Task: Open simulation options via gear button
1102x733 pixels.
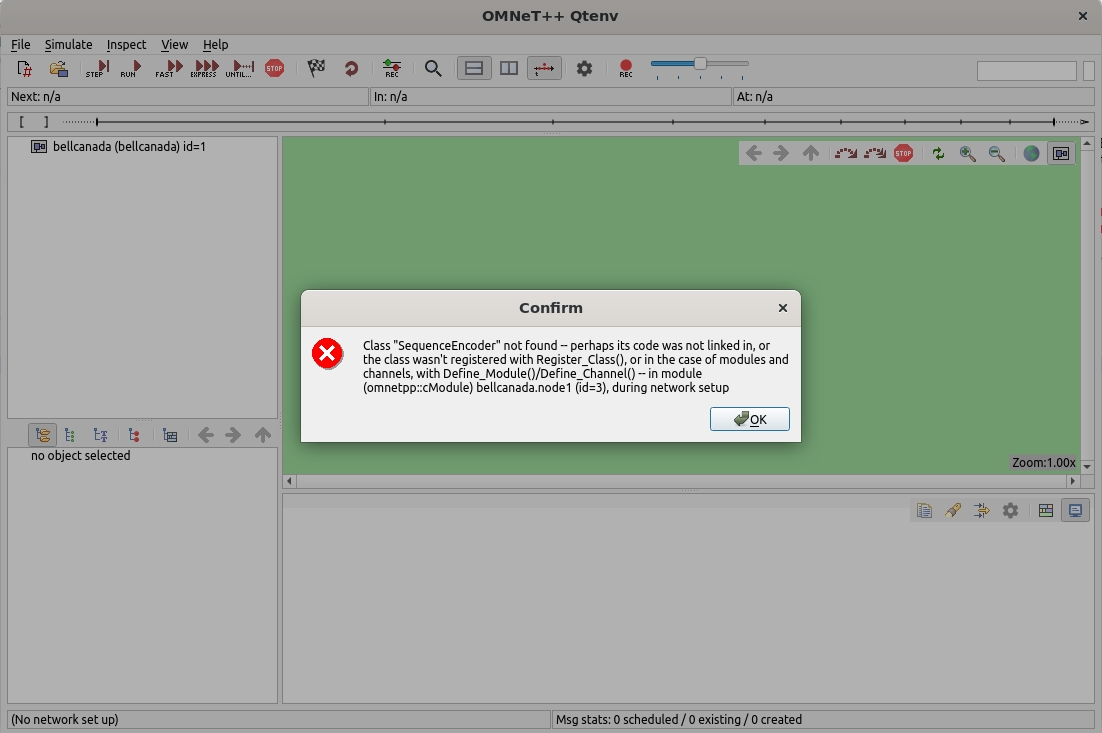Action: (585, 67)
